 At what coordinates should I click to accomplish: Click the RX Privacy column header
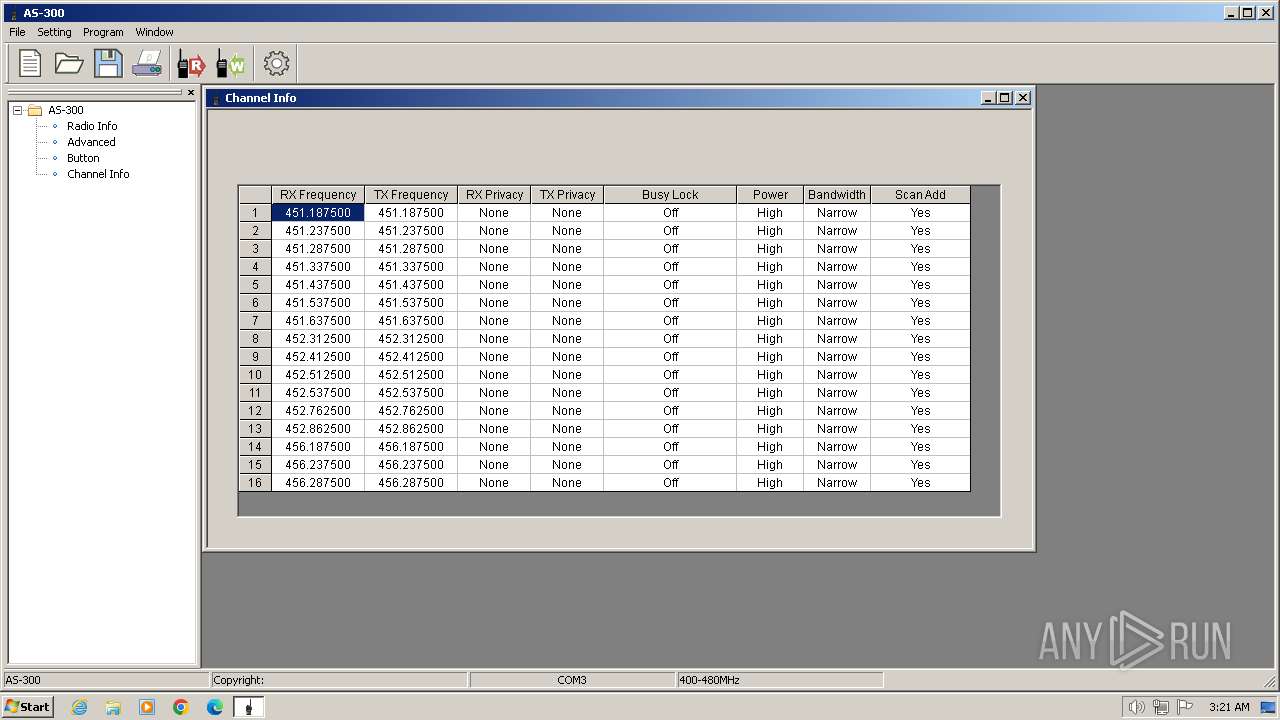(494, 195)
